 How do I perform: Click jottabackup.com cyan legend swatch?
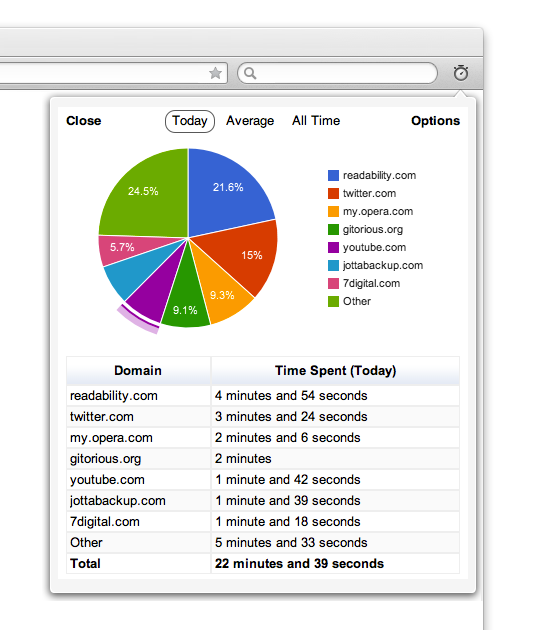click(333, 265)
